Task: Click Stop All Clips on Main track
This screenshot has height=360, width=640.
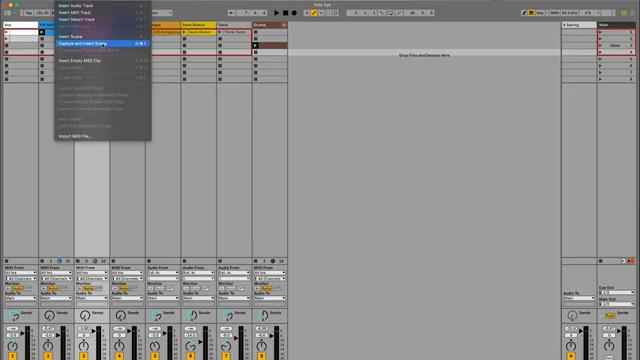Action: coord(601,261)
